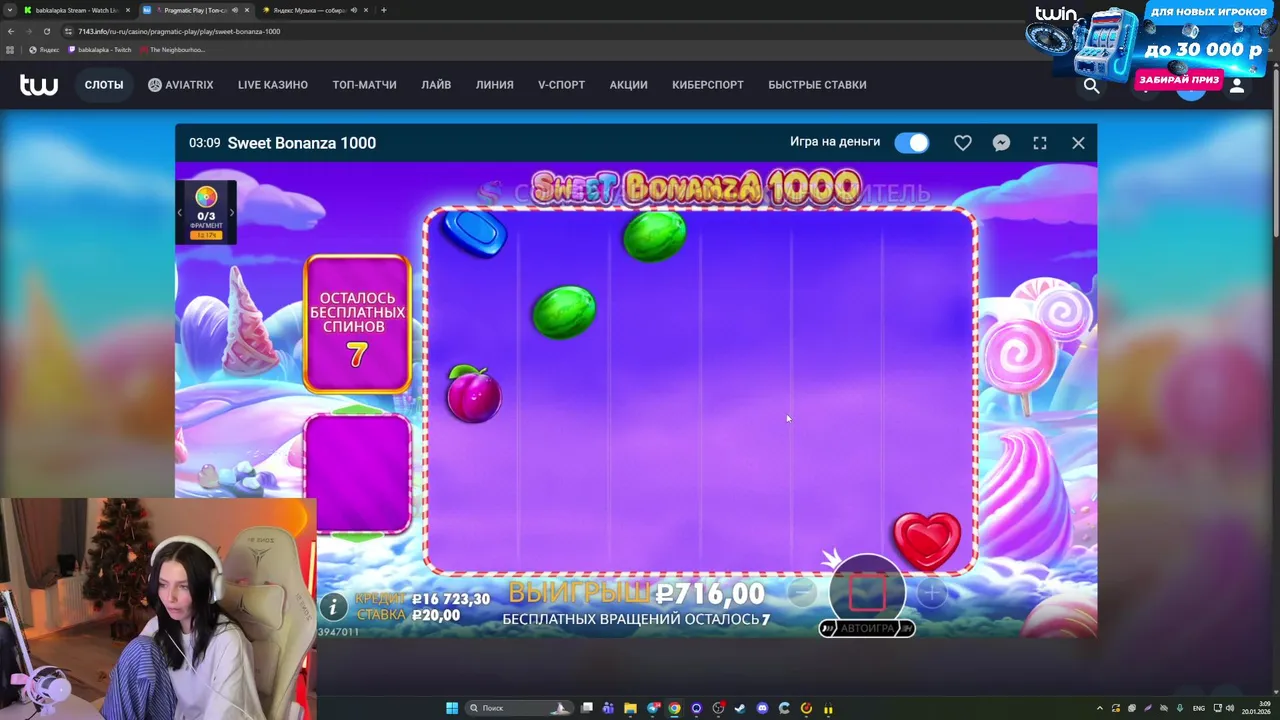Click the СТАВКА ₽20,00 bet text
This screenshot has width=1280, height=720.
coord(409,615)
